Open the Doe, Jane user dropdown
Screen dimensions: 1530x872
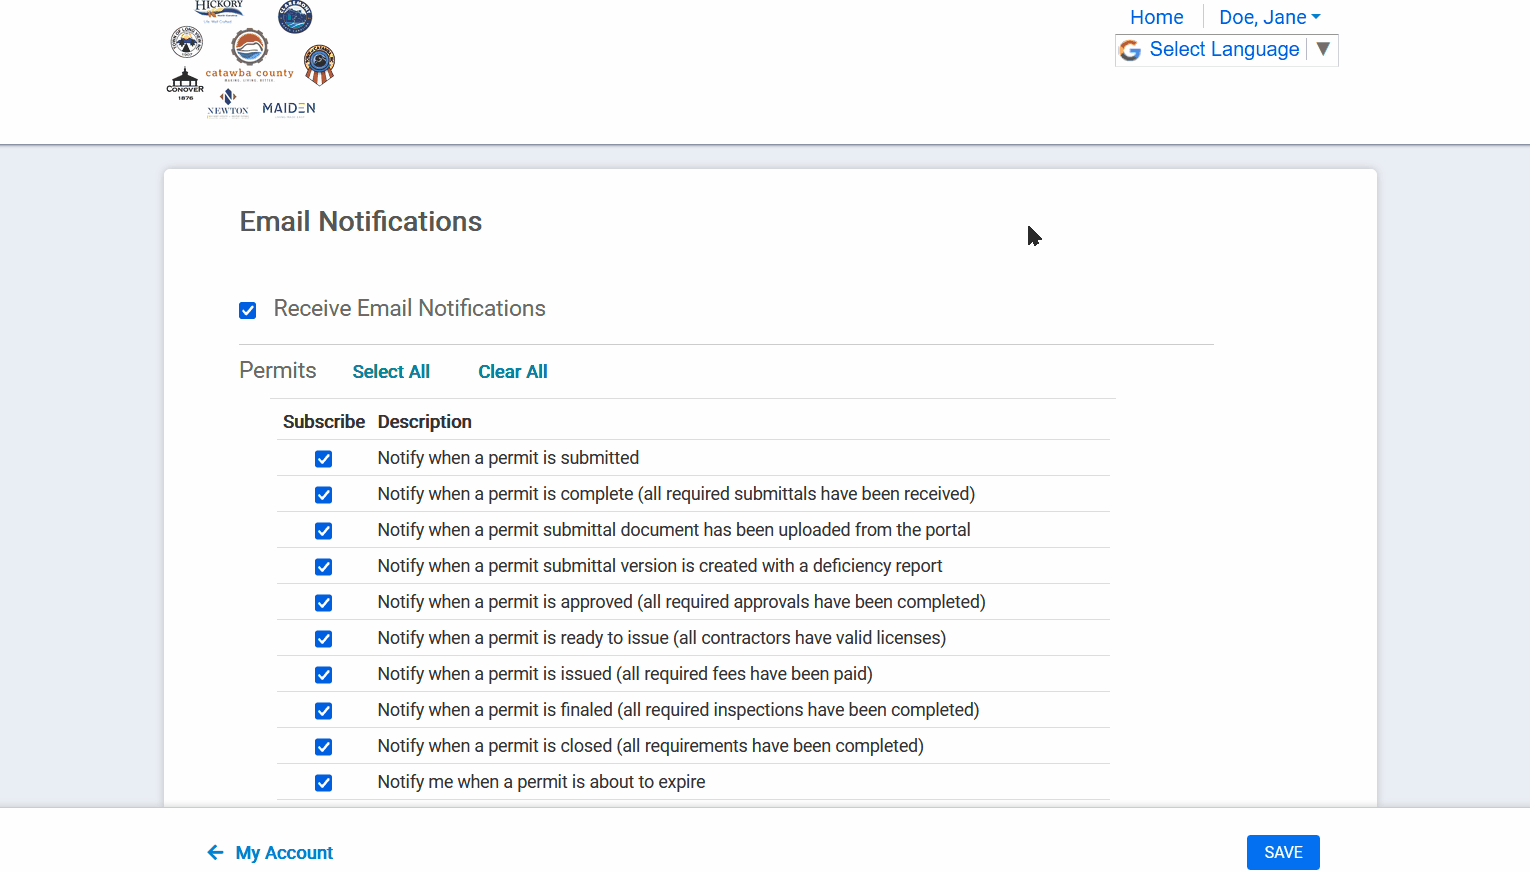tap(1269, 17)
